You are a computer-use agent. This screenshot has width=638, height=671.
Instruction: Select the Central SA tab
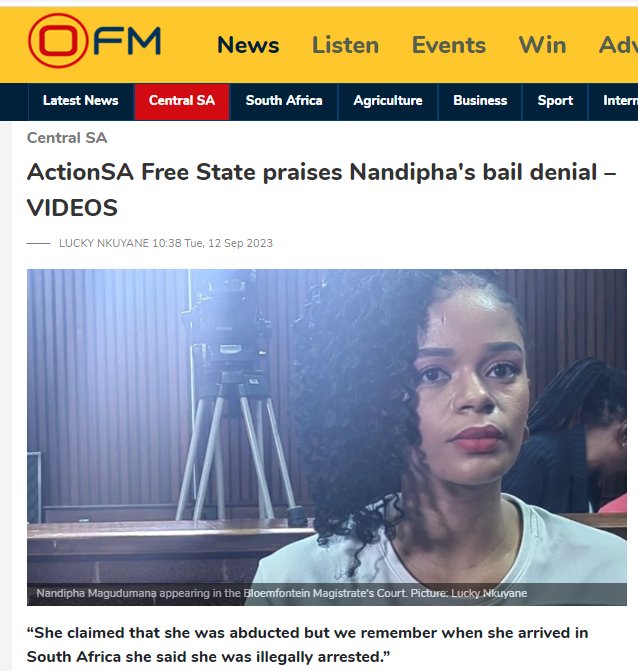(182, 101)
